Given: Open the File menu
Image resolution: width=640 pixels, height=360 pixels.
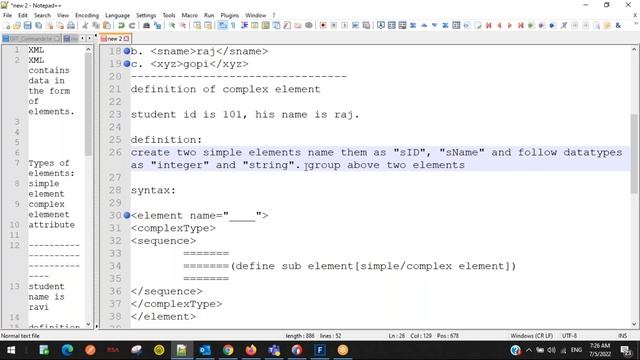Looking at the screenshot, I should tap(7, 15).
